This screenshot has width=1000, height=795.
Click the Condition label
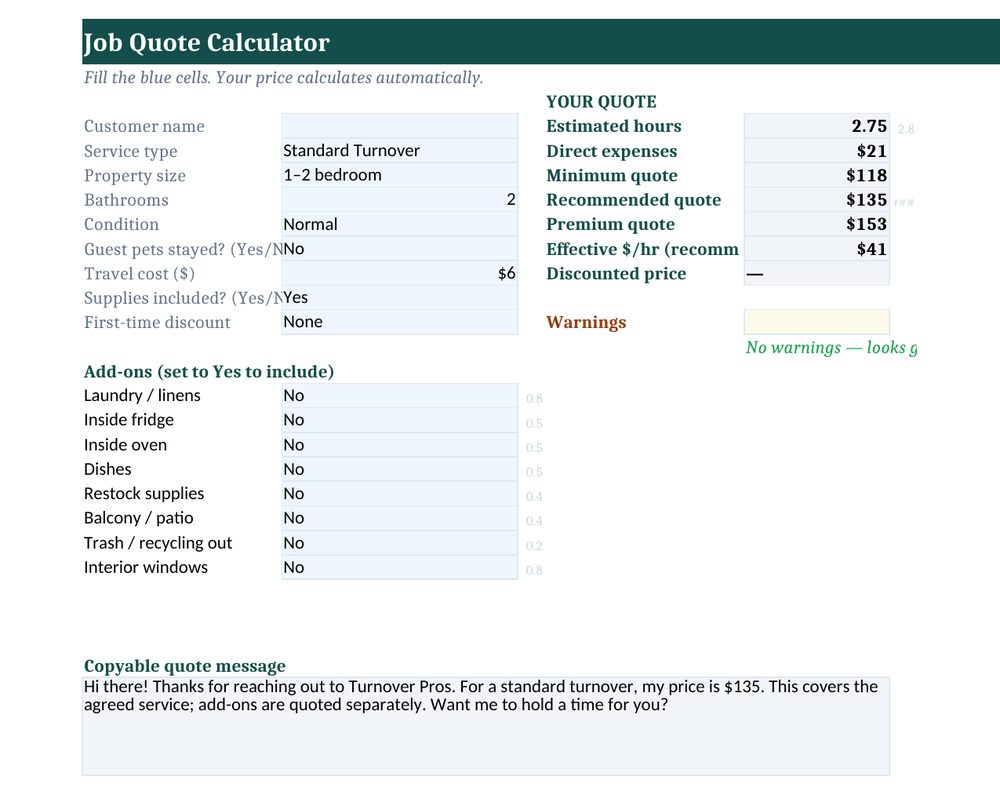tap(121, 224)
